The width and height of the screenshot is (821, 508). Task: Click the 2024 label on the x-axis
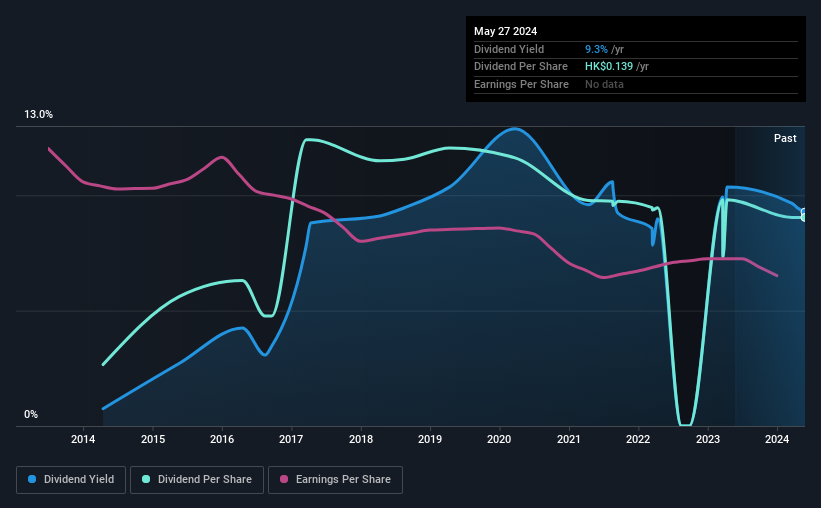pyautogui.click(x=777, y=439)
